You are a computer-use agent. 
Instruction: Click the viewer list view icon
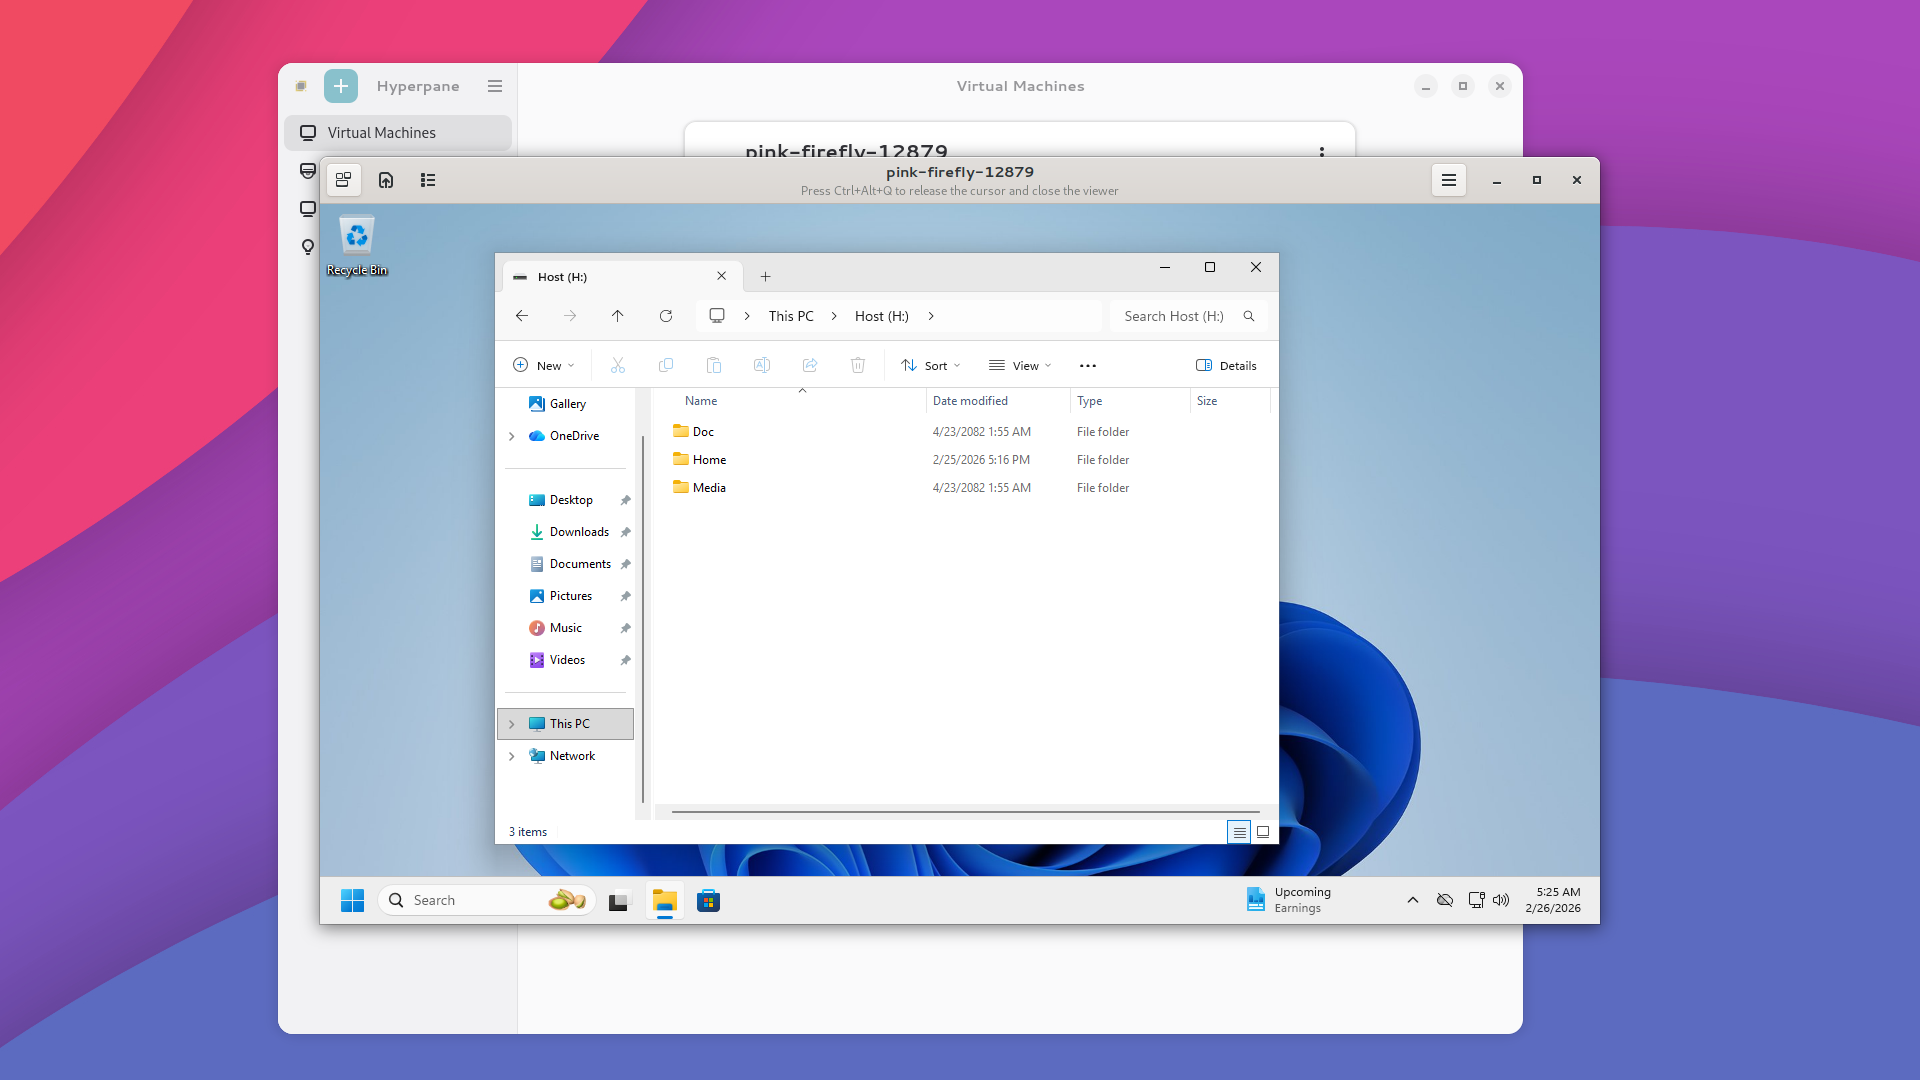click(428, 180)
